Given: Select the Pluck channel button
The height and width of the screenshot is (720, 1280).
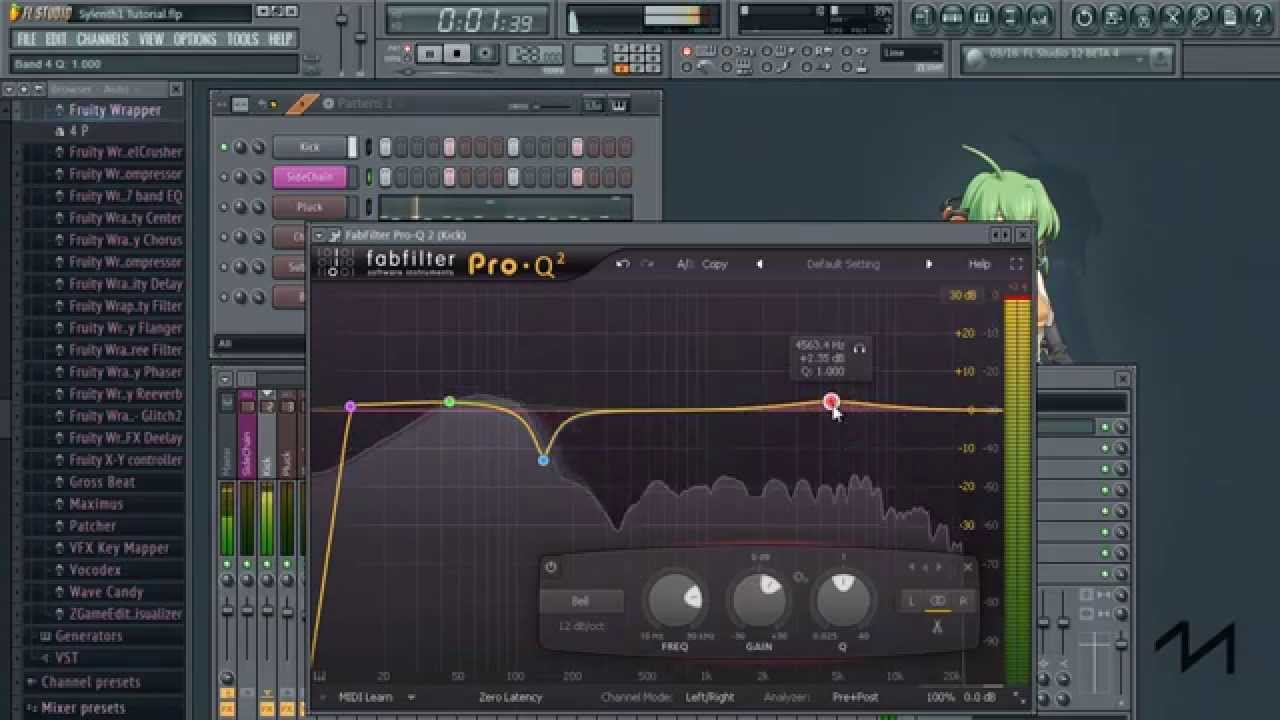Looking at the screenshot, I should 310,207.
